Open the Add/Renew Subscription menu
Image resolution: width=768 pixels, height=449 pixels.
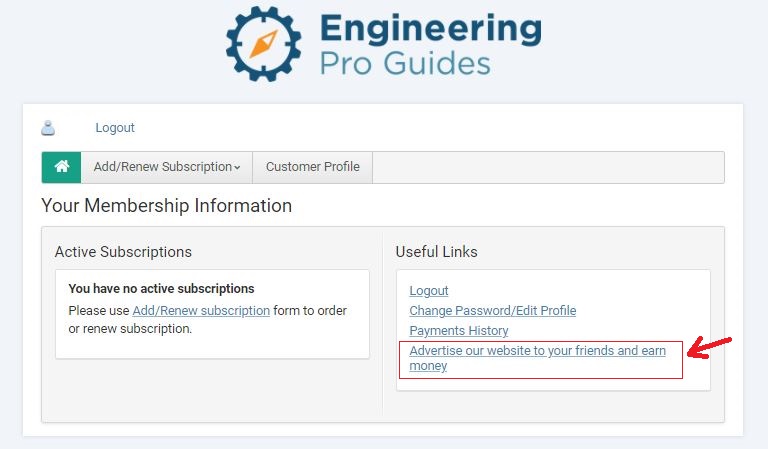pos(167,167)
